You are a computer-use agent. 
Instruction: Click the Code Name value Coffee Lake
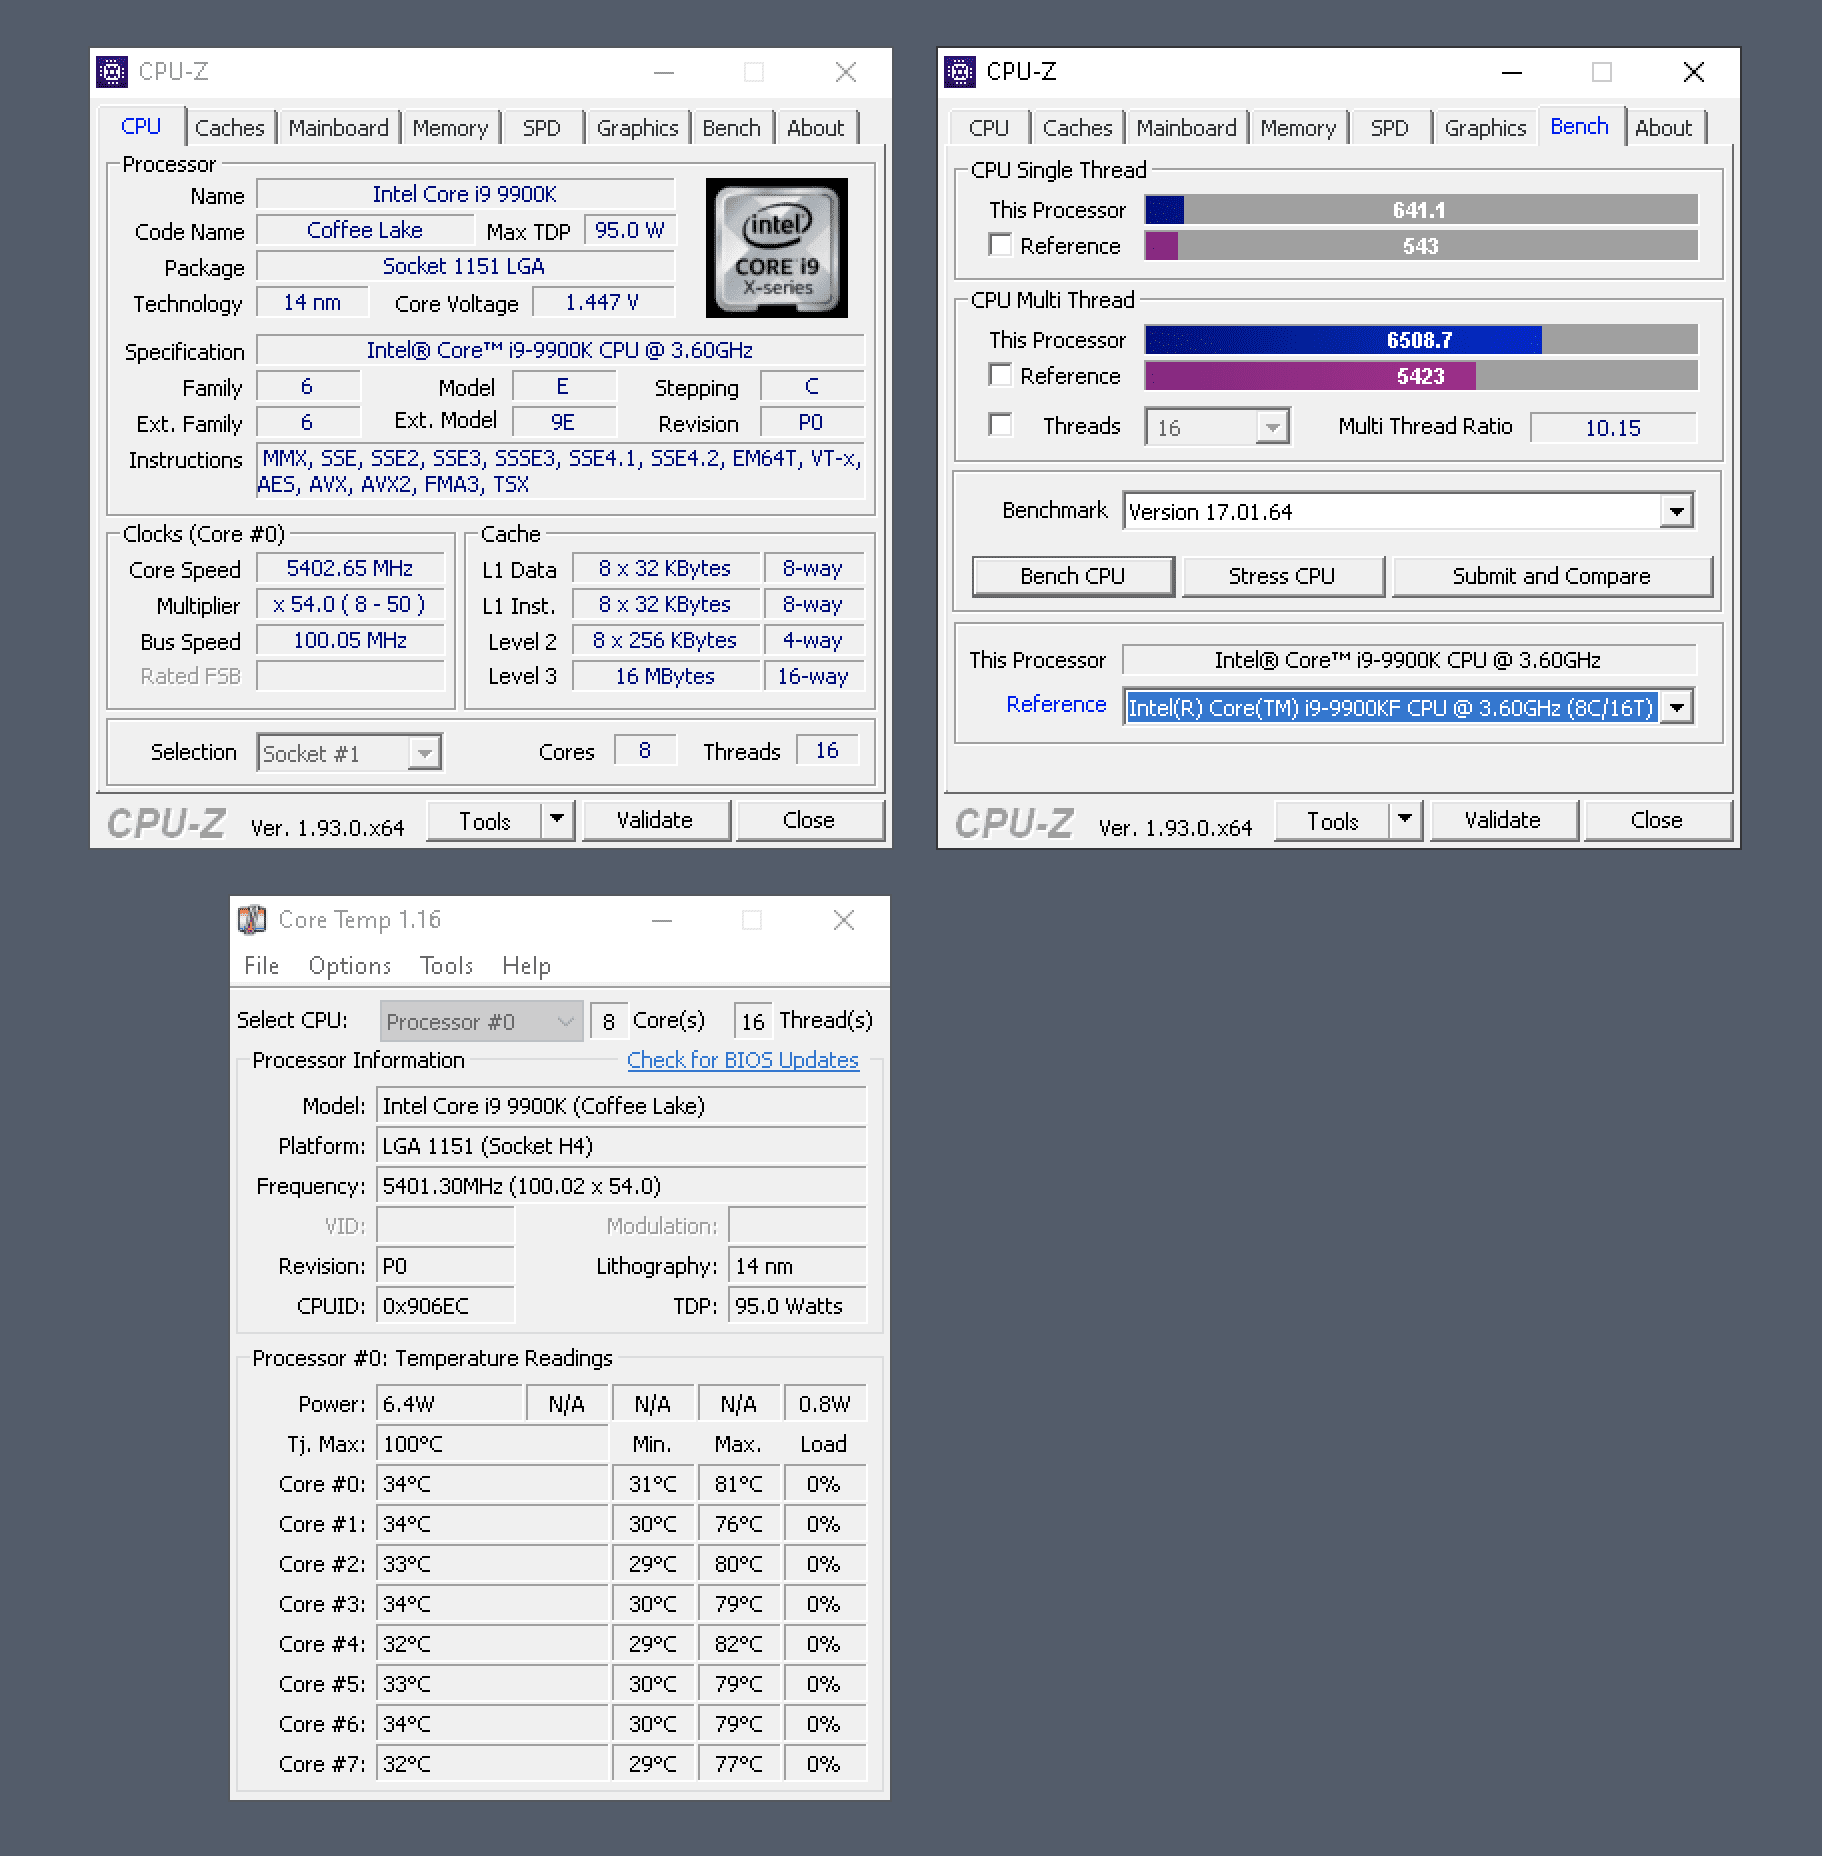[x=365, y=230]
